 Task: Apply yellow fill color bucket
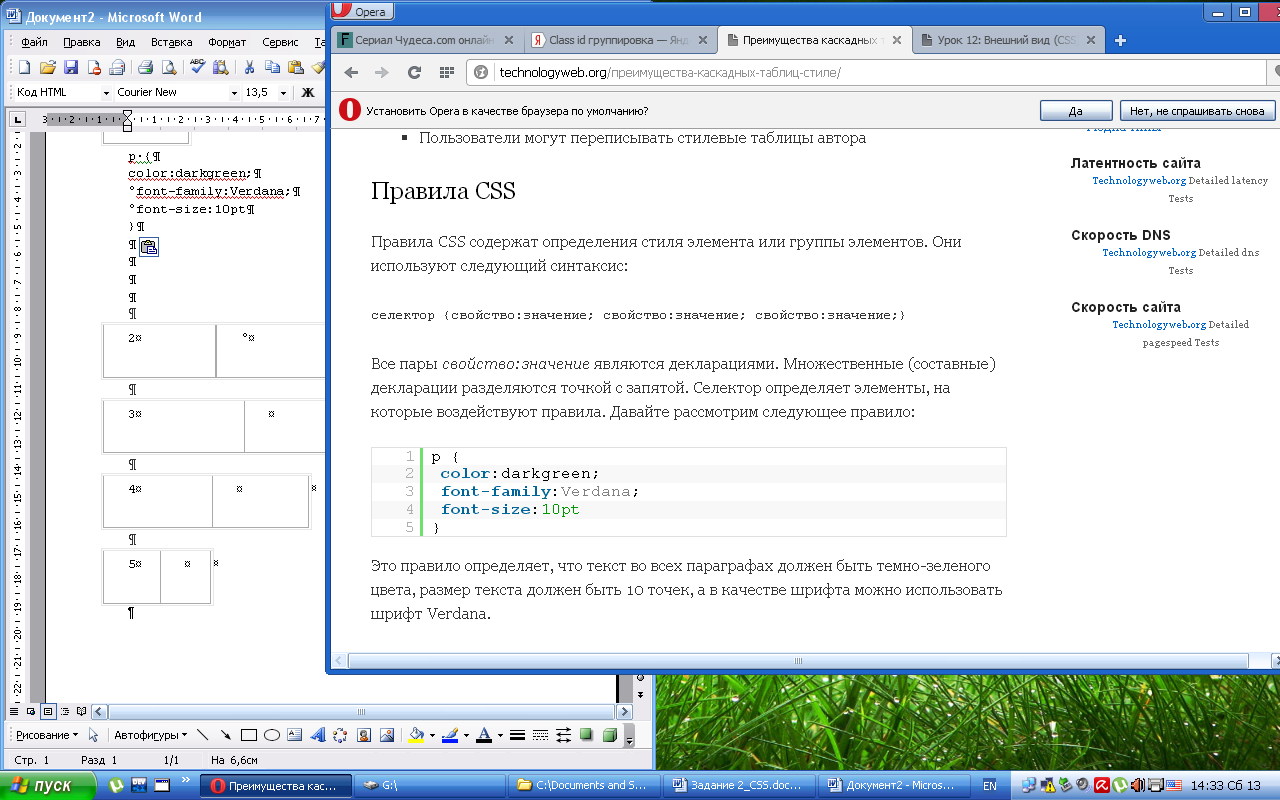[x=417, y=735]
